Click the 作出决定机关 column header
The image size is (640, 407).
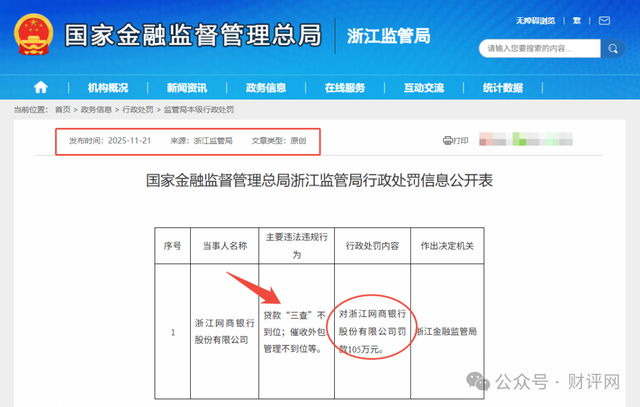coord(447,246)
